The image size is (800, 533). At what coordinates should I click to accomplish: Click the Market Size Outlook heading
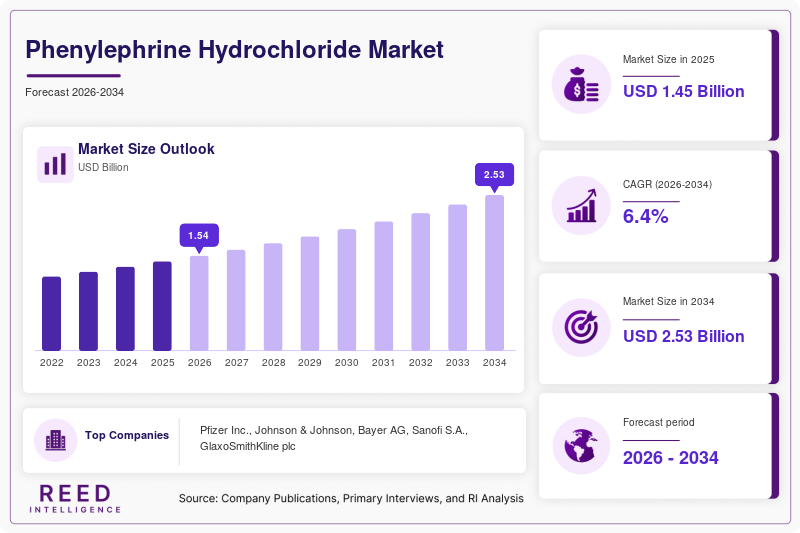click(146, 149)
